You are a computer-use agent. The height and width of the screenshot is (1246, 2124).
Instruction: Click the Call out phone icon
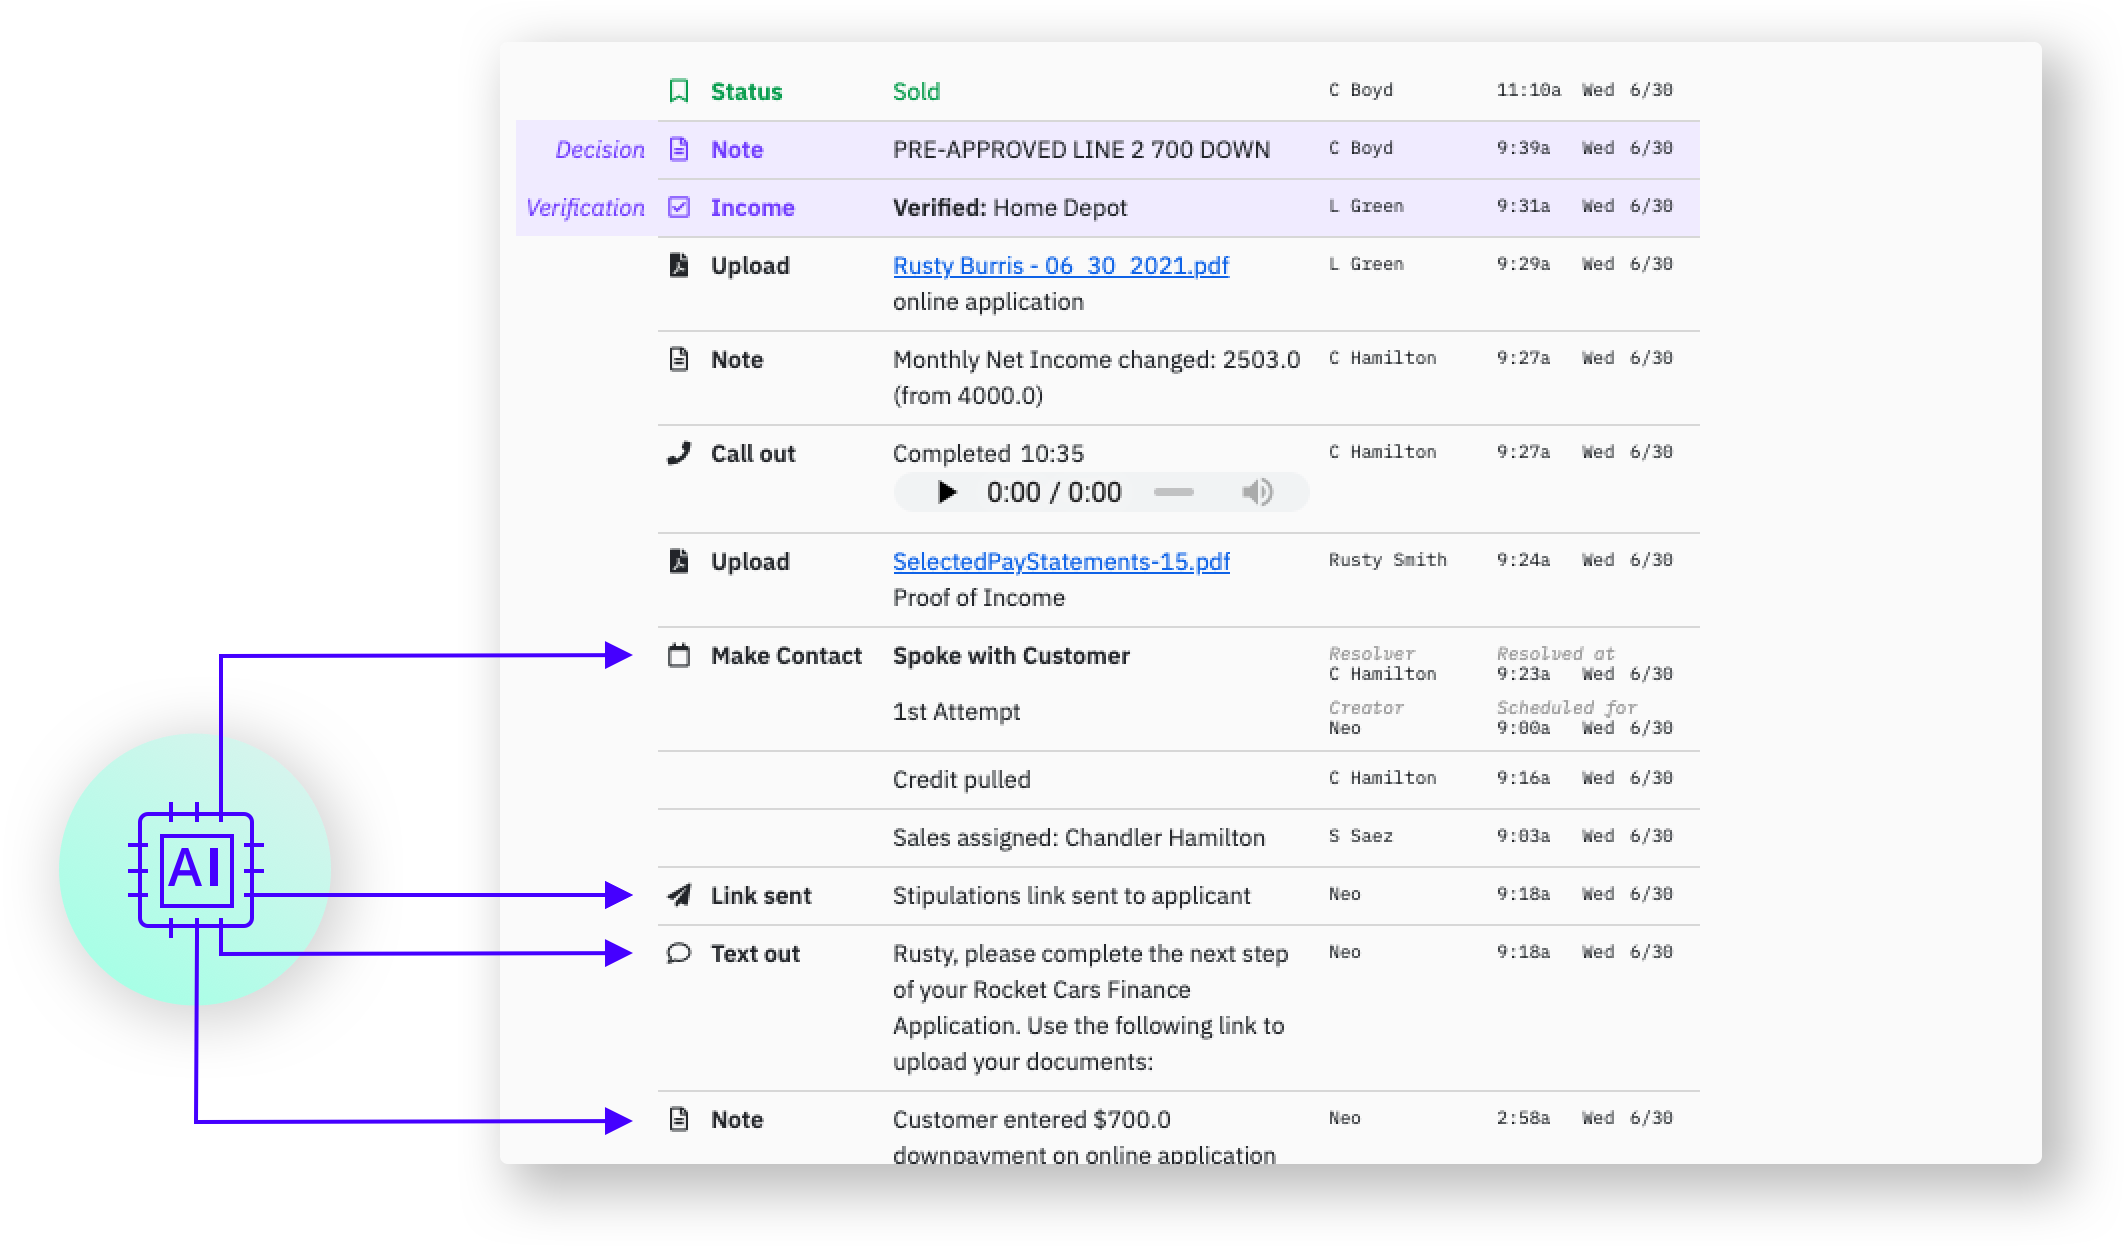coord(679,453)
